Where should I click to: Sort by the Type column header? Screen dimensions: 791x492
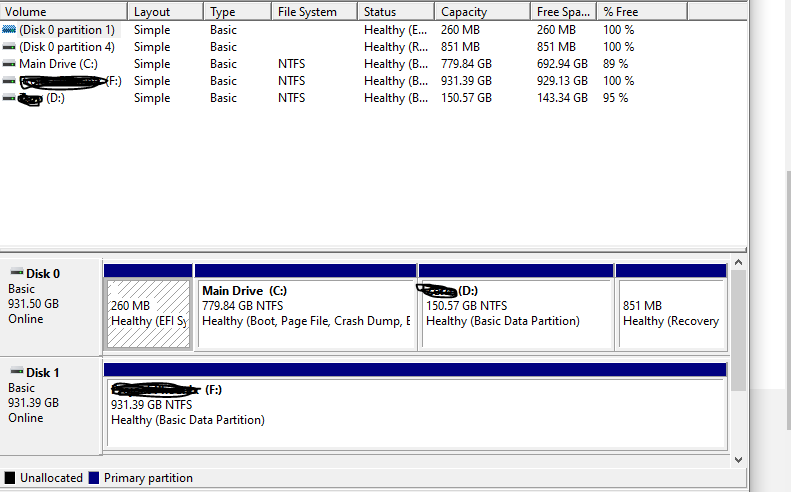click(x=238, y=12)
